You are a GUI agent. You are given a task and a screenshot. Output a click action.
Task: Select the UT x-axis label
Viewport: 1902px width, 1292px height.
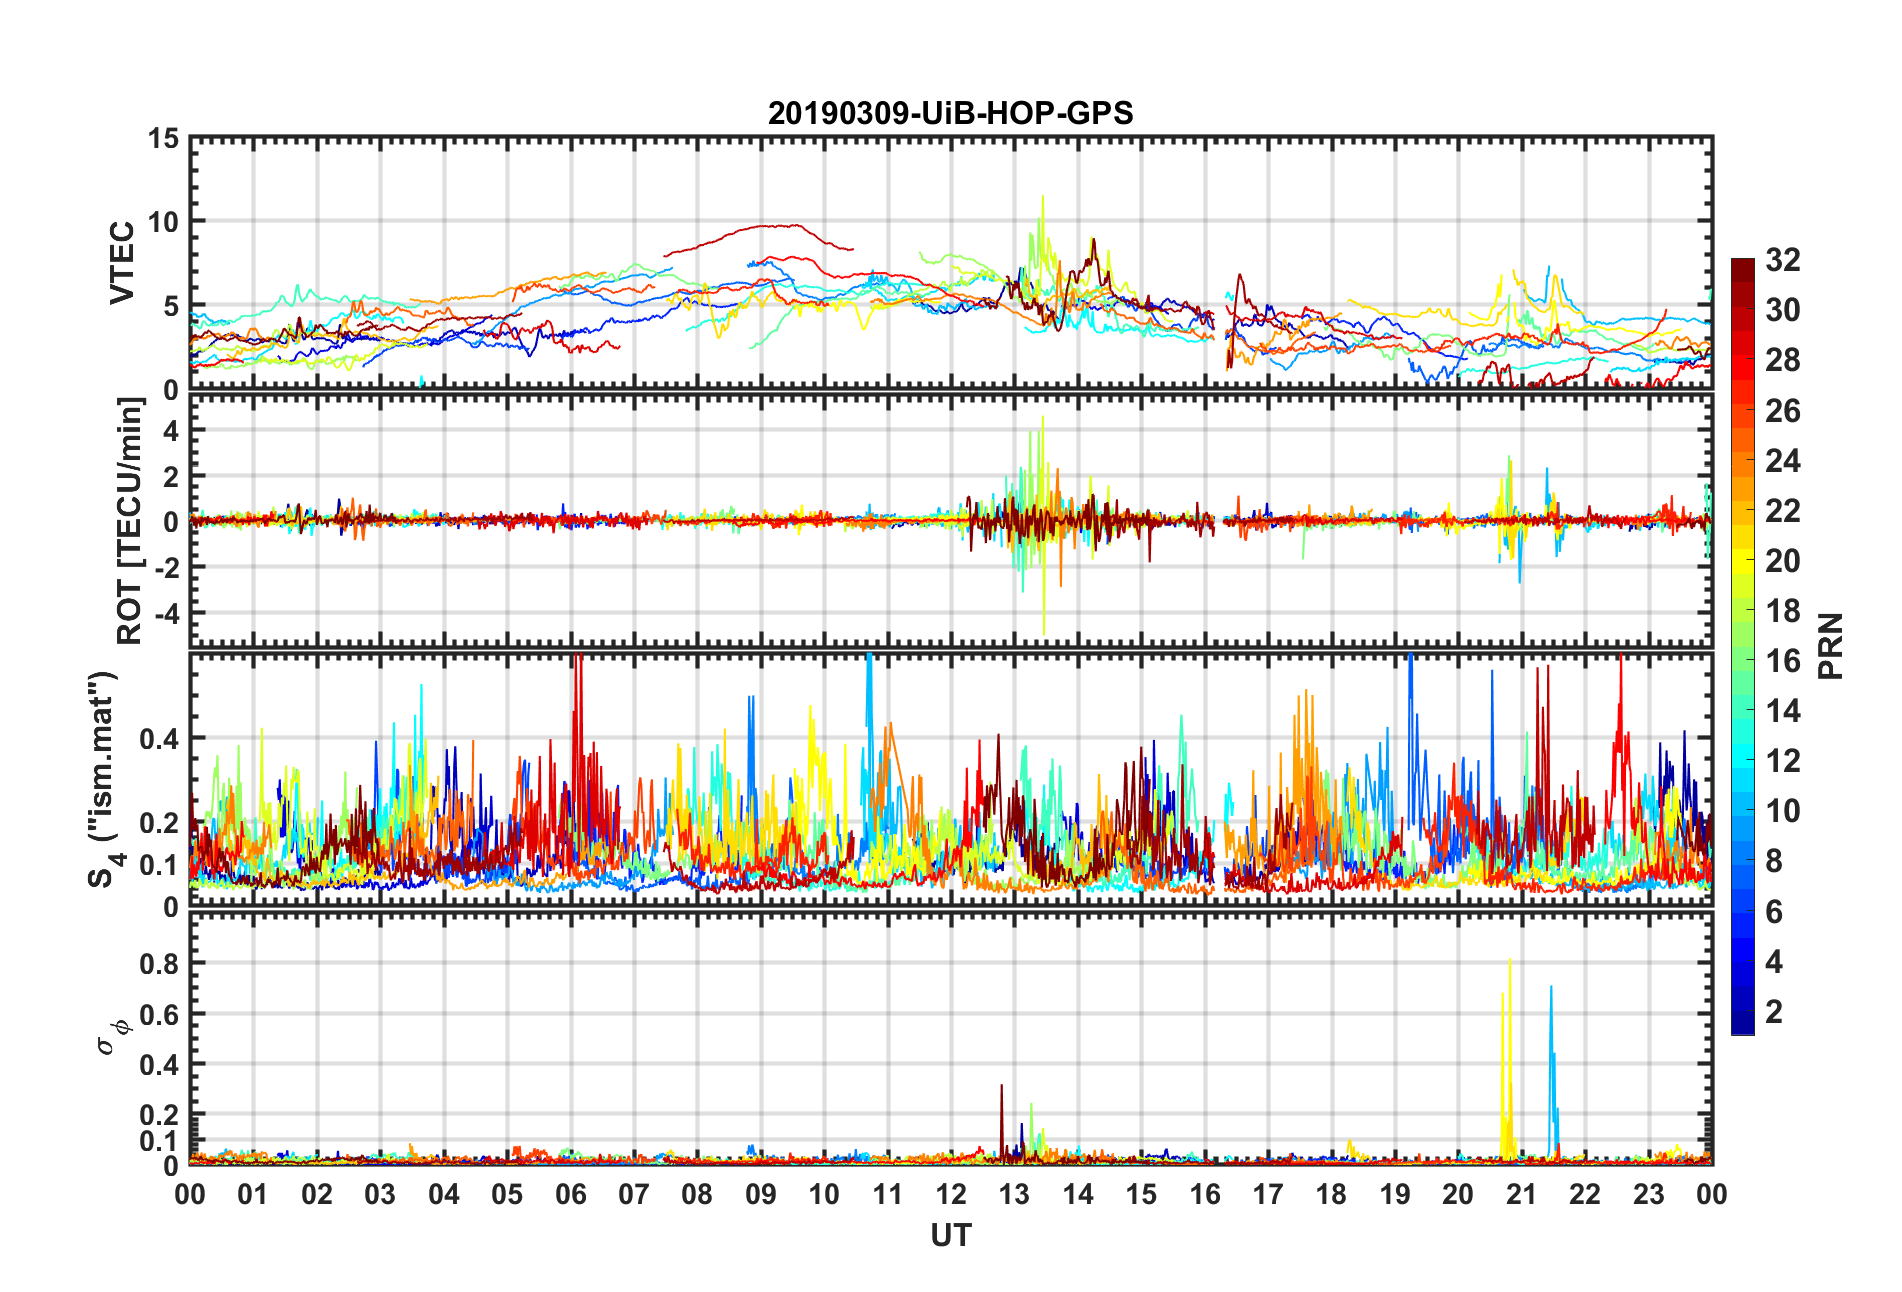point(950,1236)
